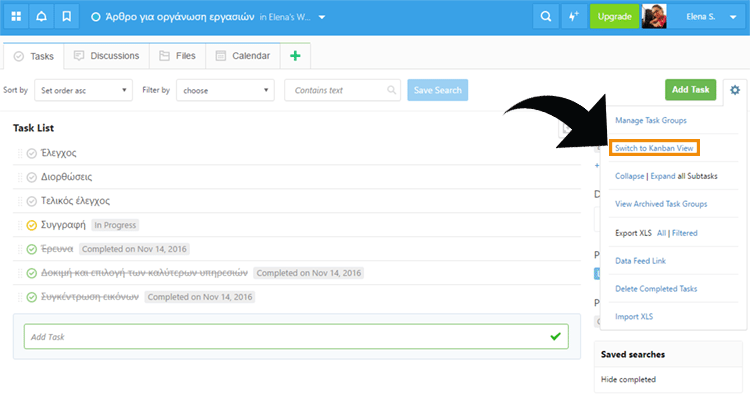750x397 pixels.
Task: Switch to the Discussions tab
Action: [106, 56]
